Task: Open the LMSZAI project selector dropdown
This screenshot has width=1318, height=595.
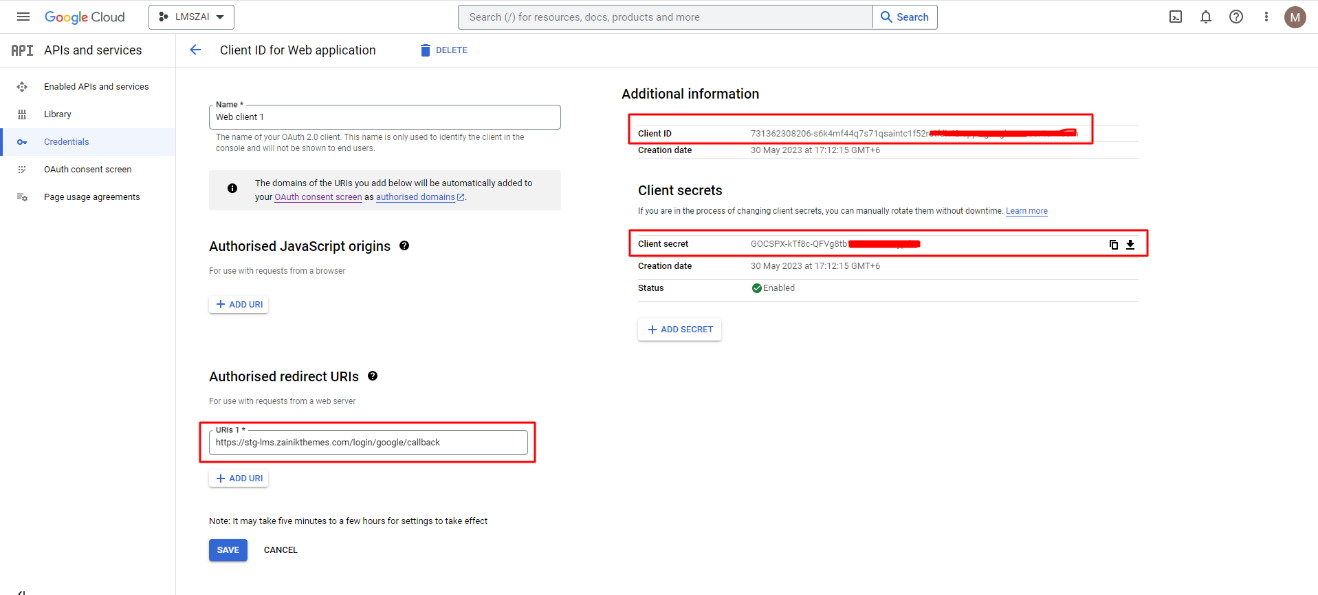Action: (192, 17)
